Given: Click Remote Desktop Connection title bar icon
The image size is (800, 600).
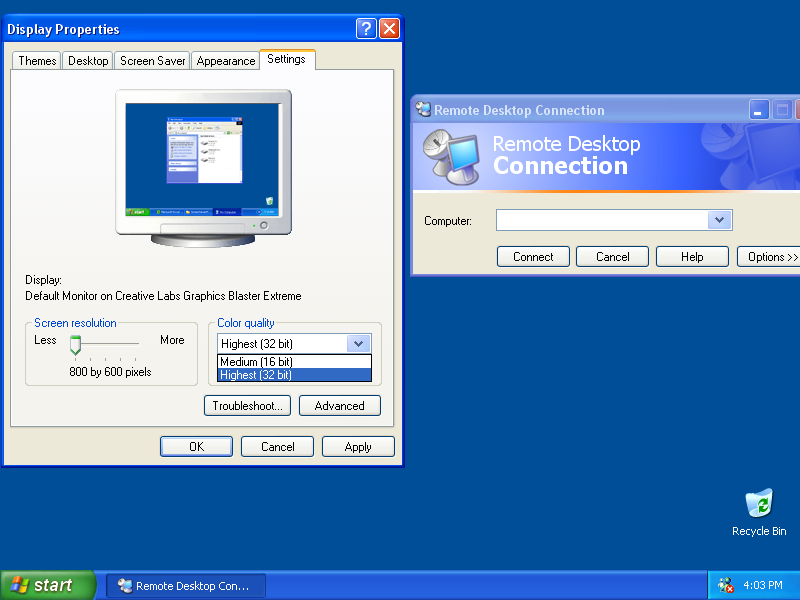Looking at the screenshot, I should click(423, 109).
